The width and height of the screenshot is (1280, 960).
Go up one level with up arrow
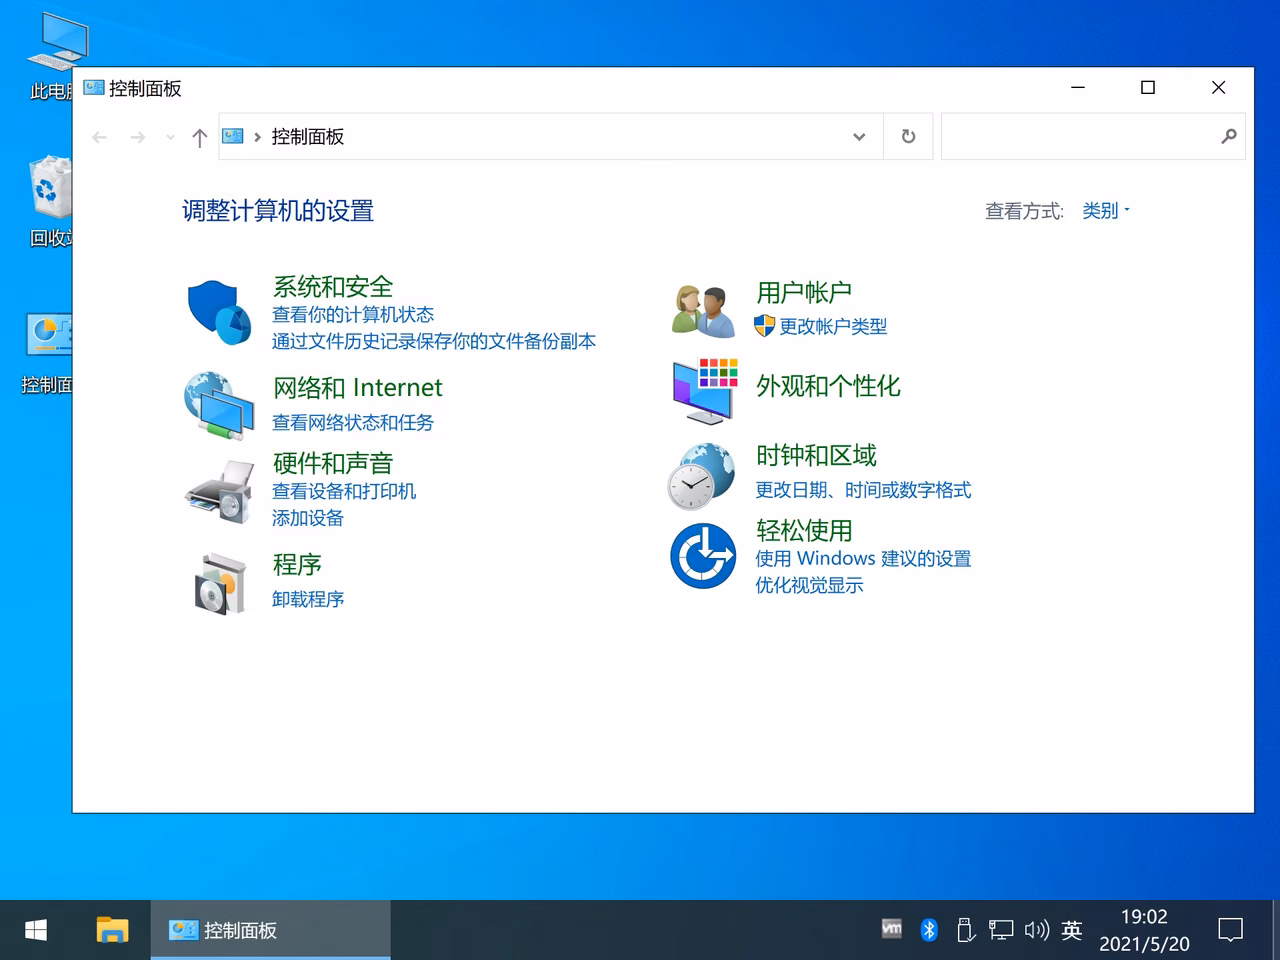pos(199,137)
